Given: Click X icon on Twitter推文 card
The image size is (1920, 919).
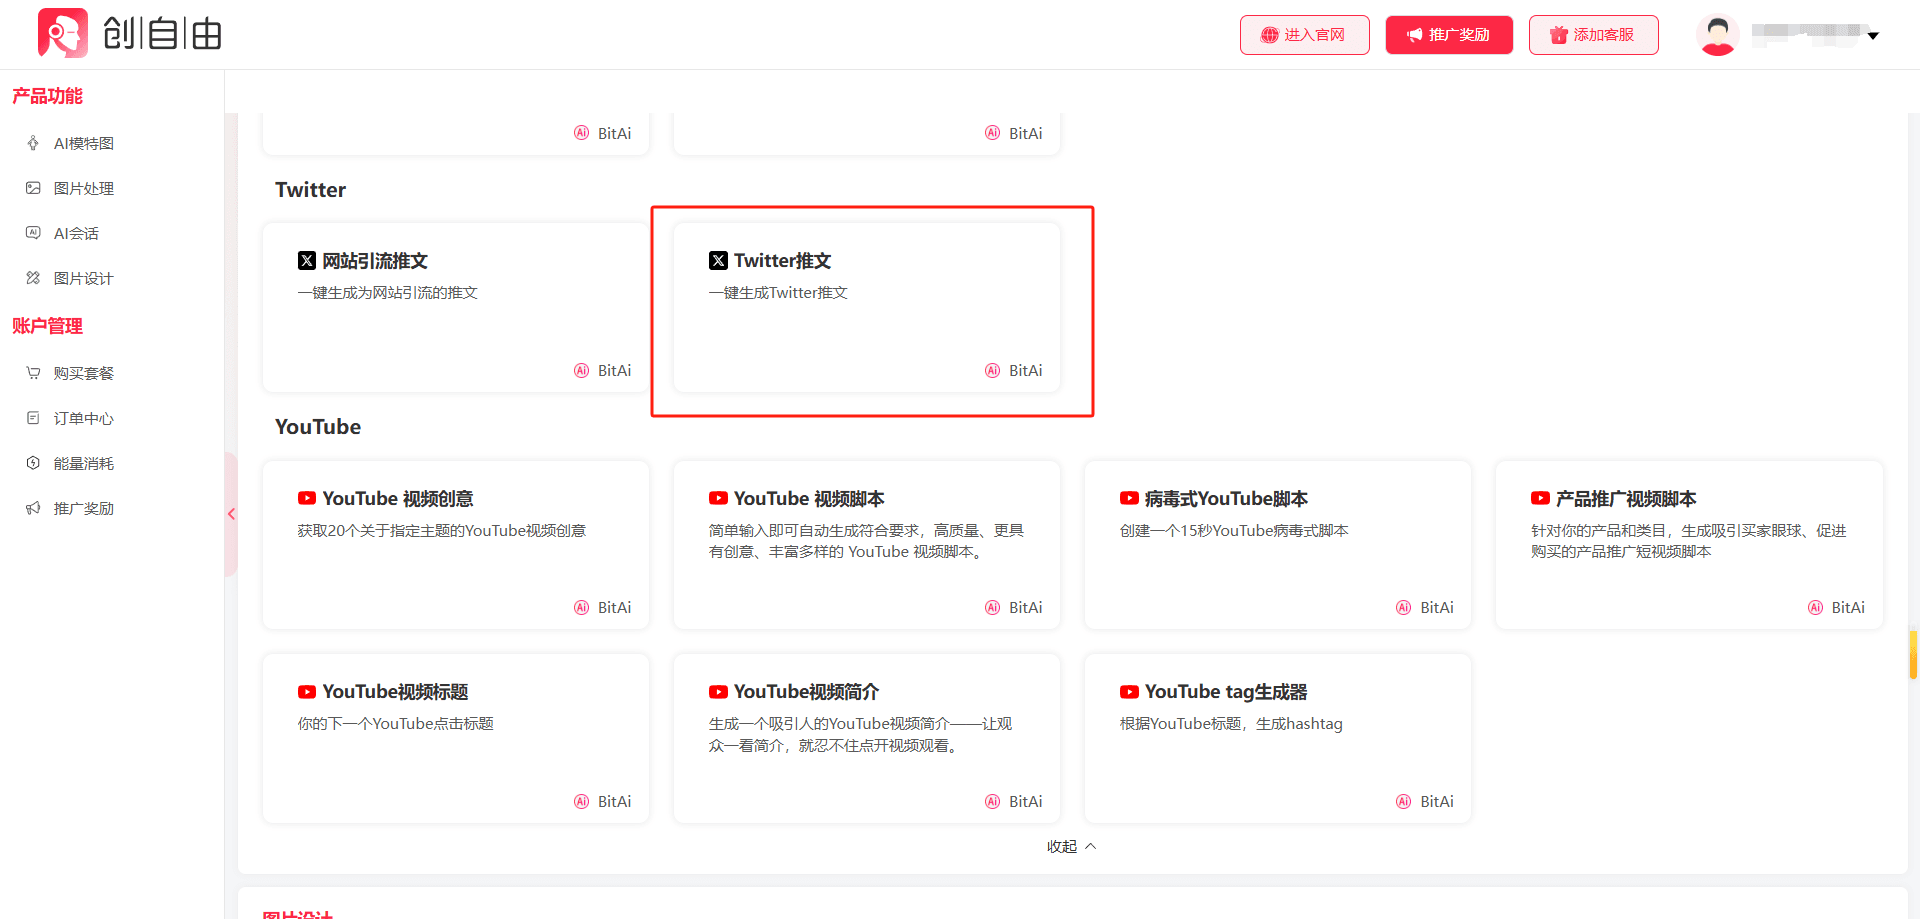Looking at the screenshot, I should point(718,261).
